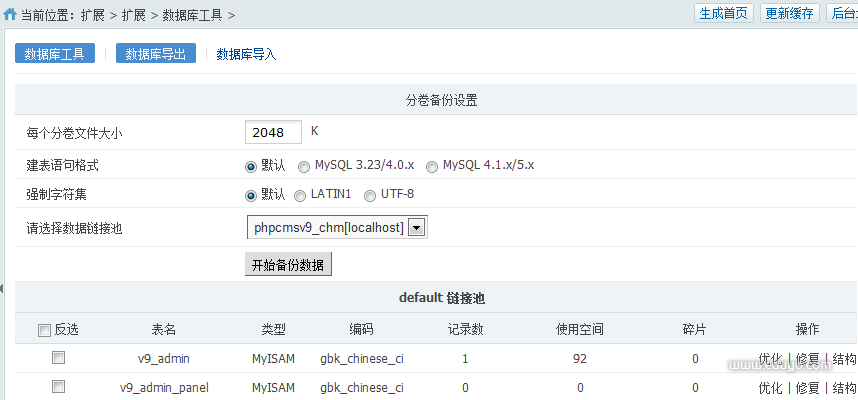The image size is (858, 400).
Task: Select the LATIN1 charset radio button
Action: pyautogui.click(x=300, y=195)
